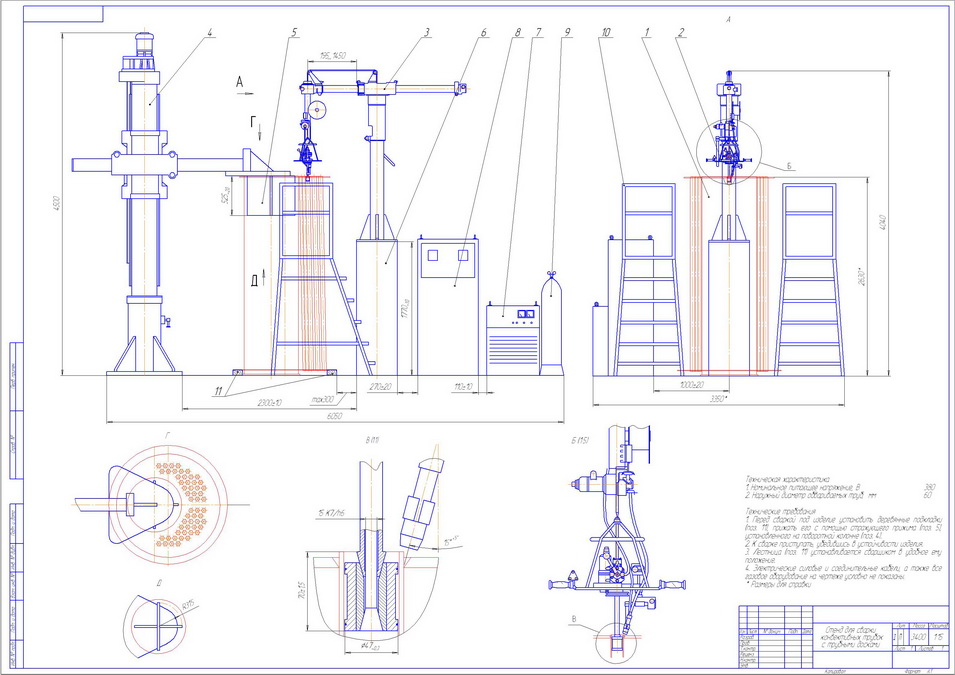Select the 4500 overall height dimension
Screen dimensions: 955x675
(55, 203)
